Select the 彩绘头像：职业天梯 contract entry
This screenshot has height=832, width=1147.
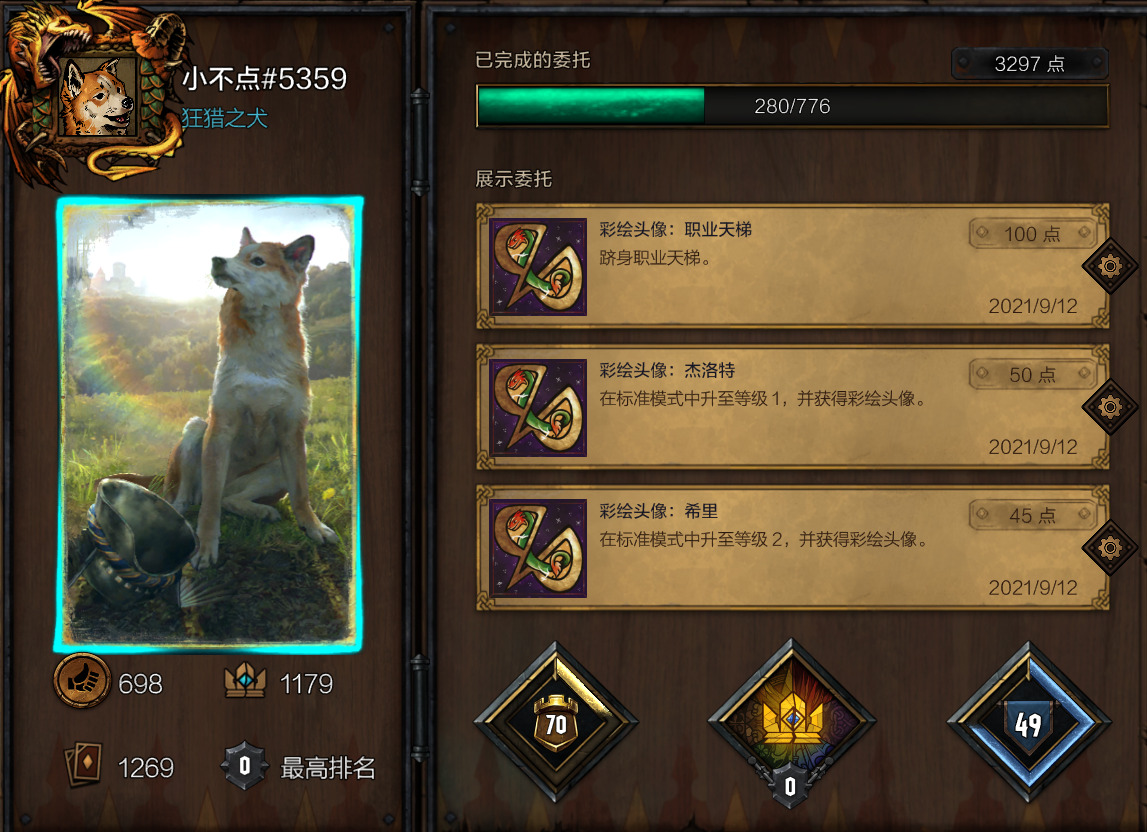tap(792, 266)
